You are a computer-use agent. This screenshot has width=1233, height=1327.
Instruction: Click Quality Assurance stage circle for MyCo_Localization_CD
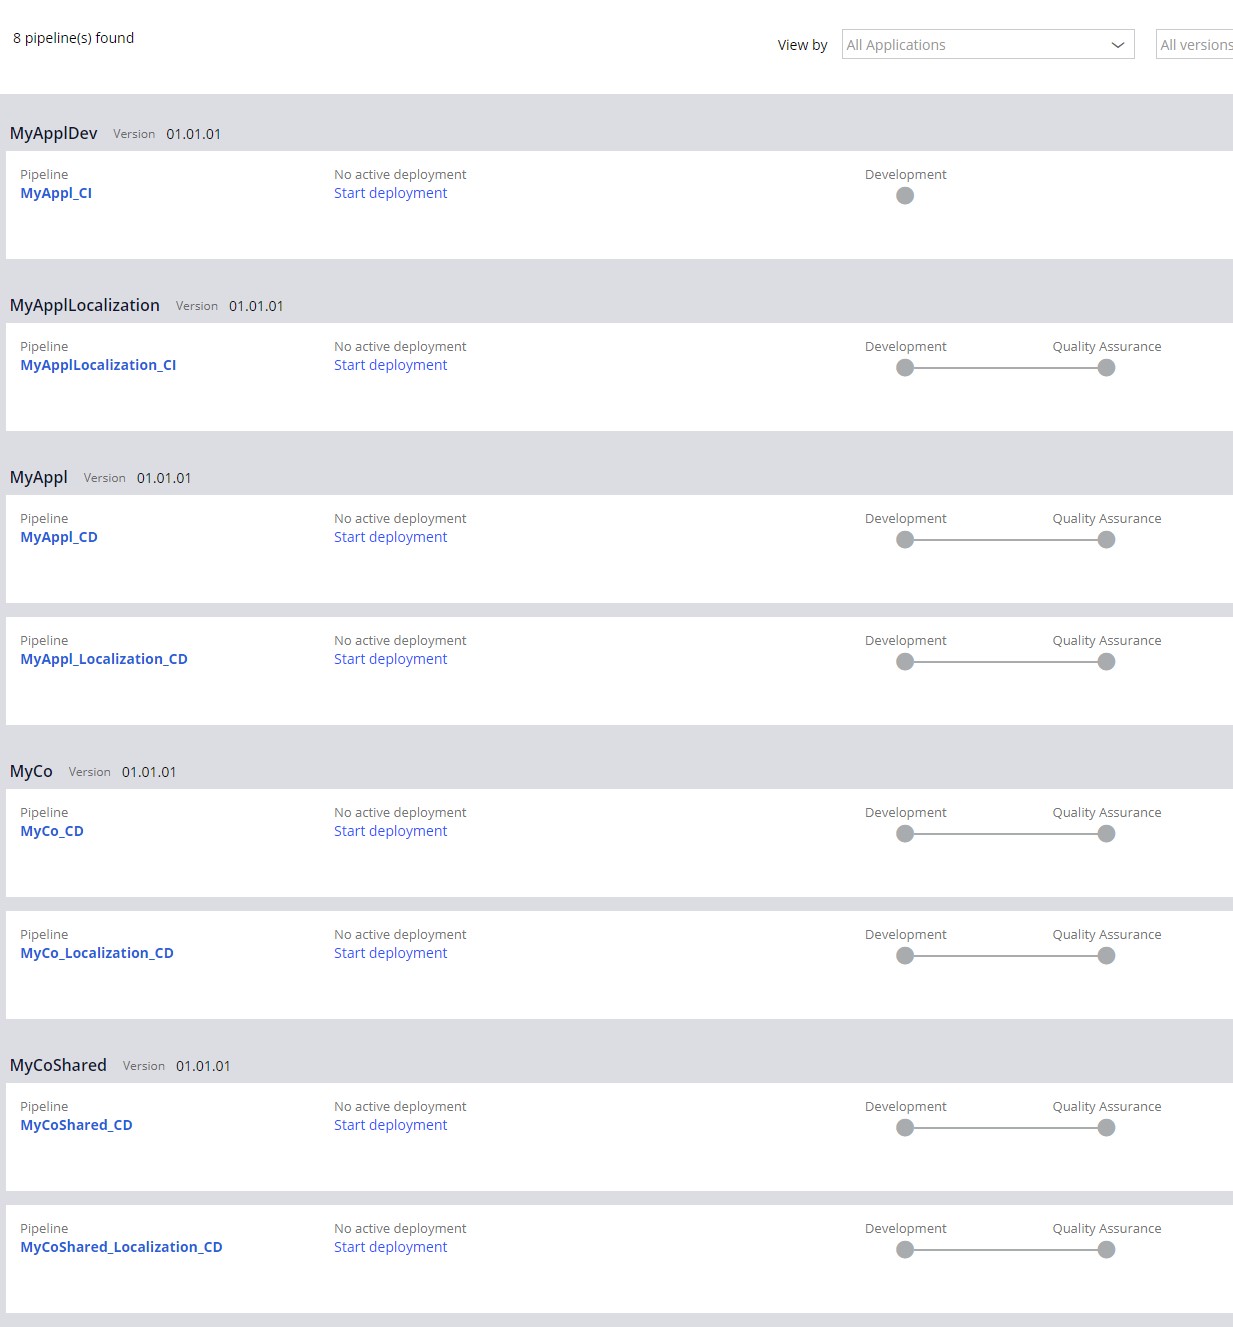point(1106,956)
